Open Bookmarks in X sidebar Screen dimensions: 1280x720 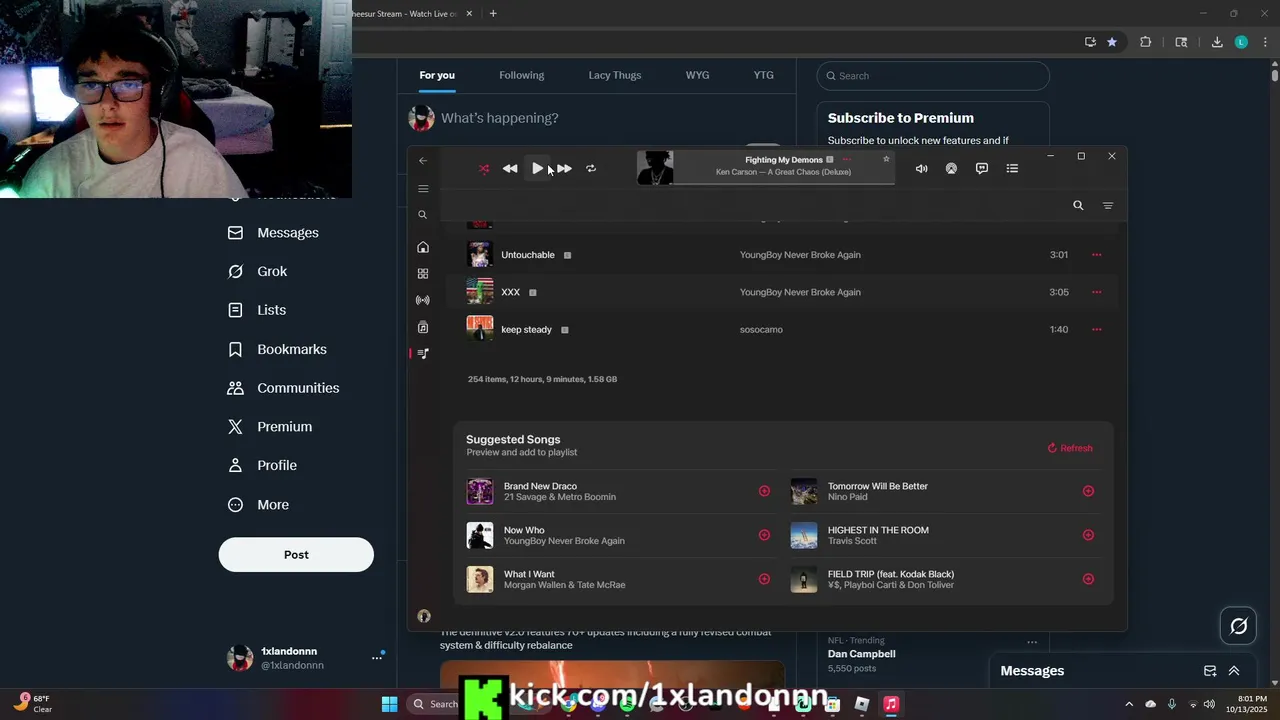tap(277, 349)
